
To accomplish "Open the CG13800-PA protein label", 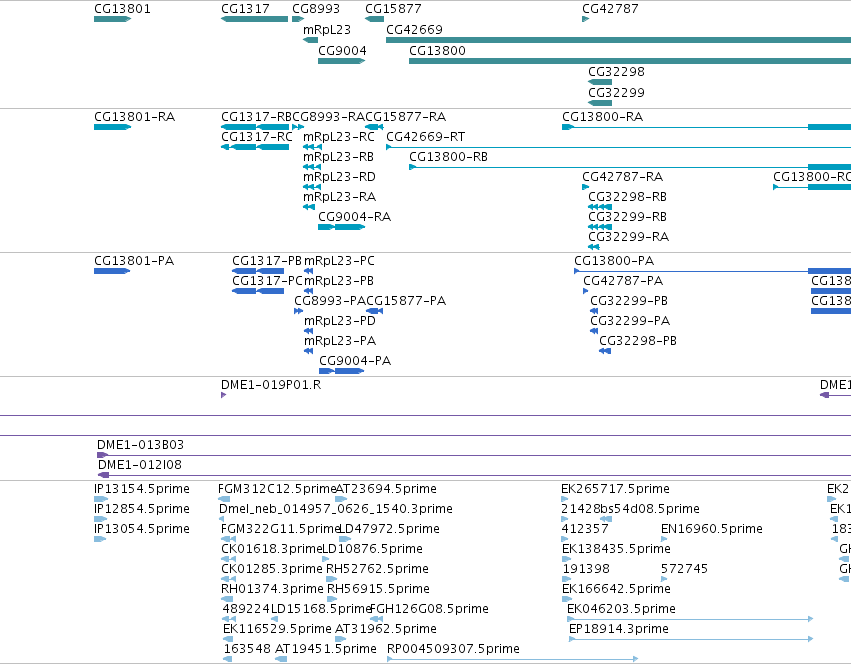I will pos(614,261).
